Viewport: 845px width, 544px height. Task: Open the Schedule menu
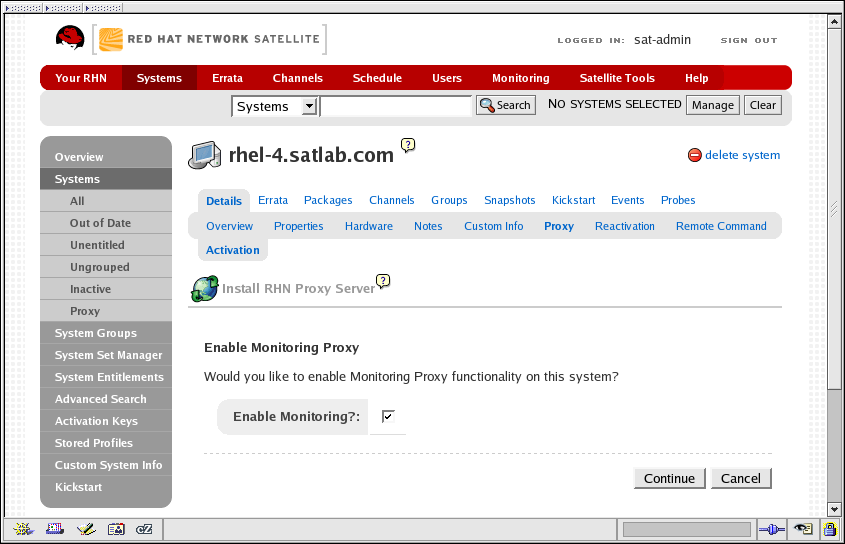coord(377,78)
